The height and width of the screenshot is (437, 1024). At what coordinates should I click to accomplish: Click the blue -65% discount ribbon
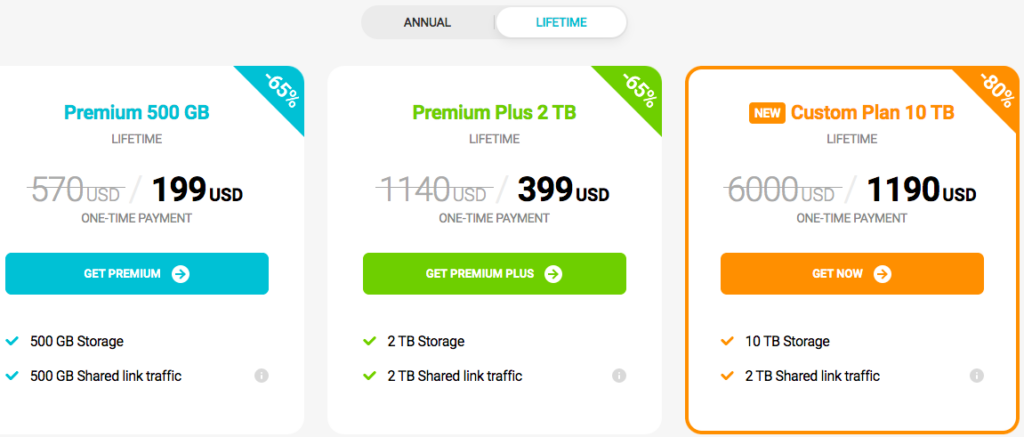pyautogui.click(x=280, y=90)
